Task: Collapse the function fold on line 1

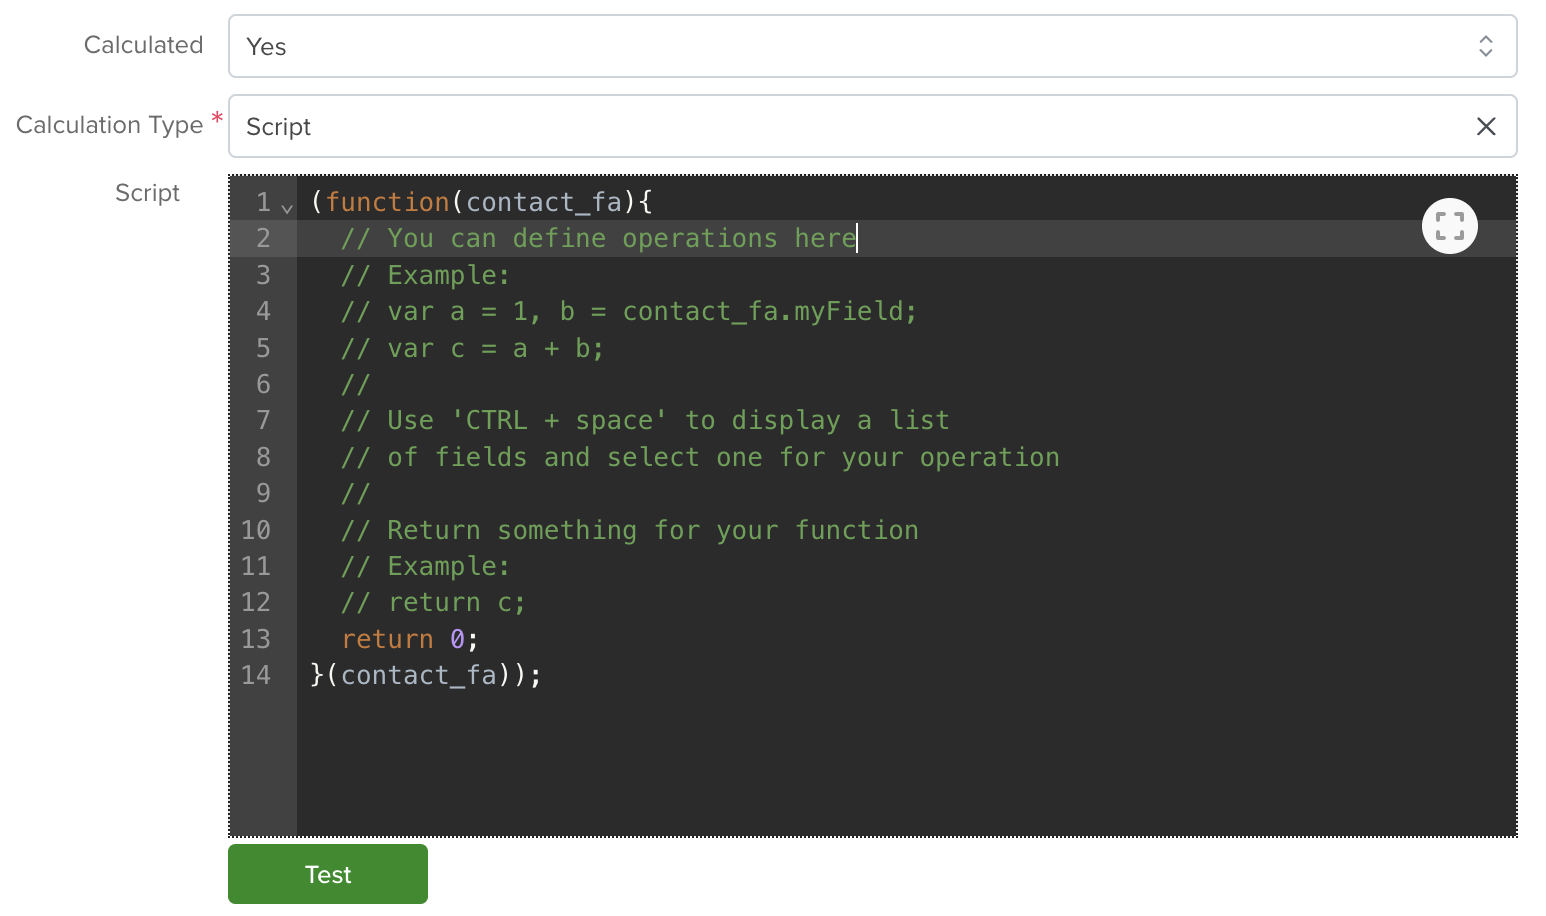Action: [x=287, y=208]
